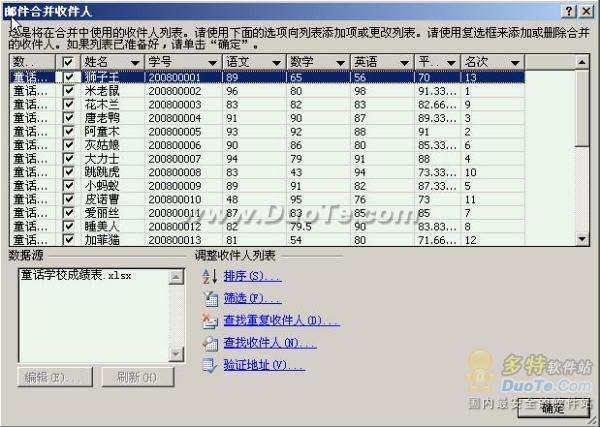This screenshot has height=427, width=600.
Task: Uncheck the checkbox for 花木兰
Action: pos(68,104)
